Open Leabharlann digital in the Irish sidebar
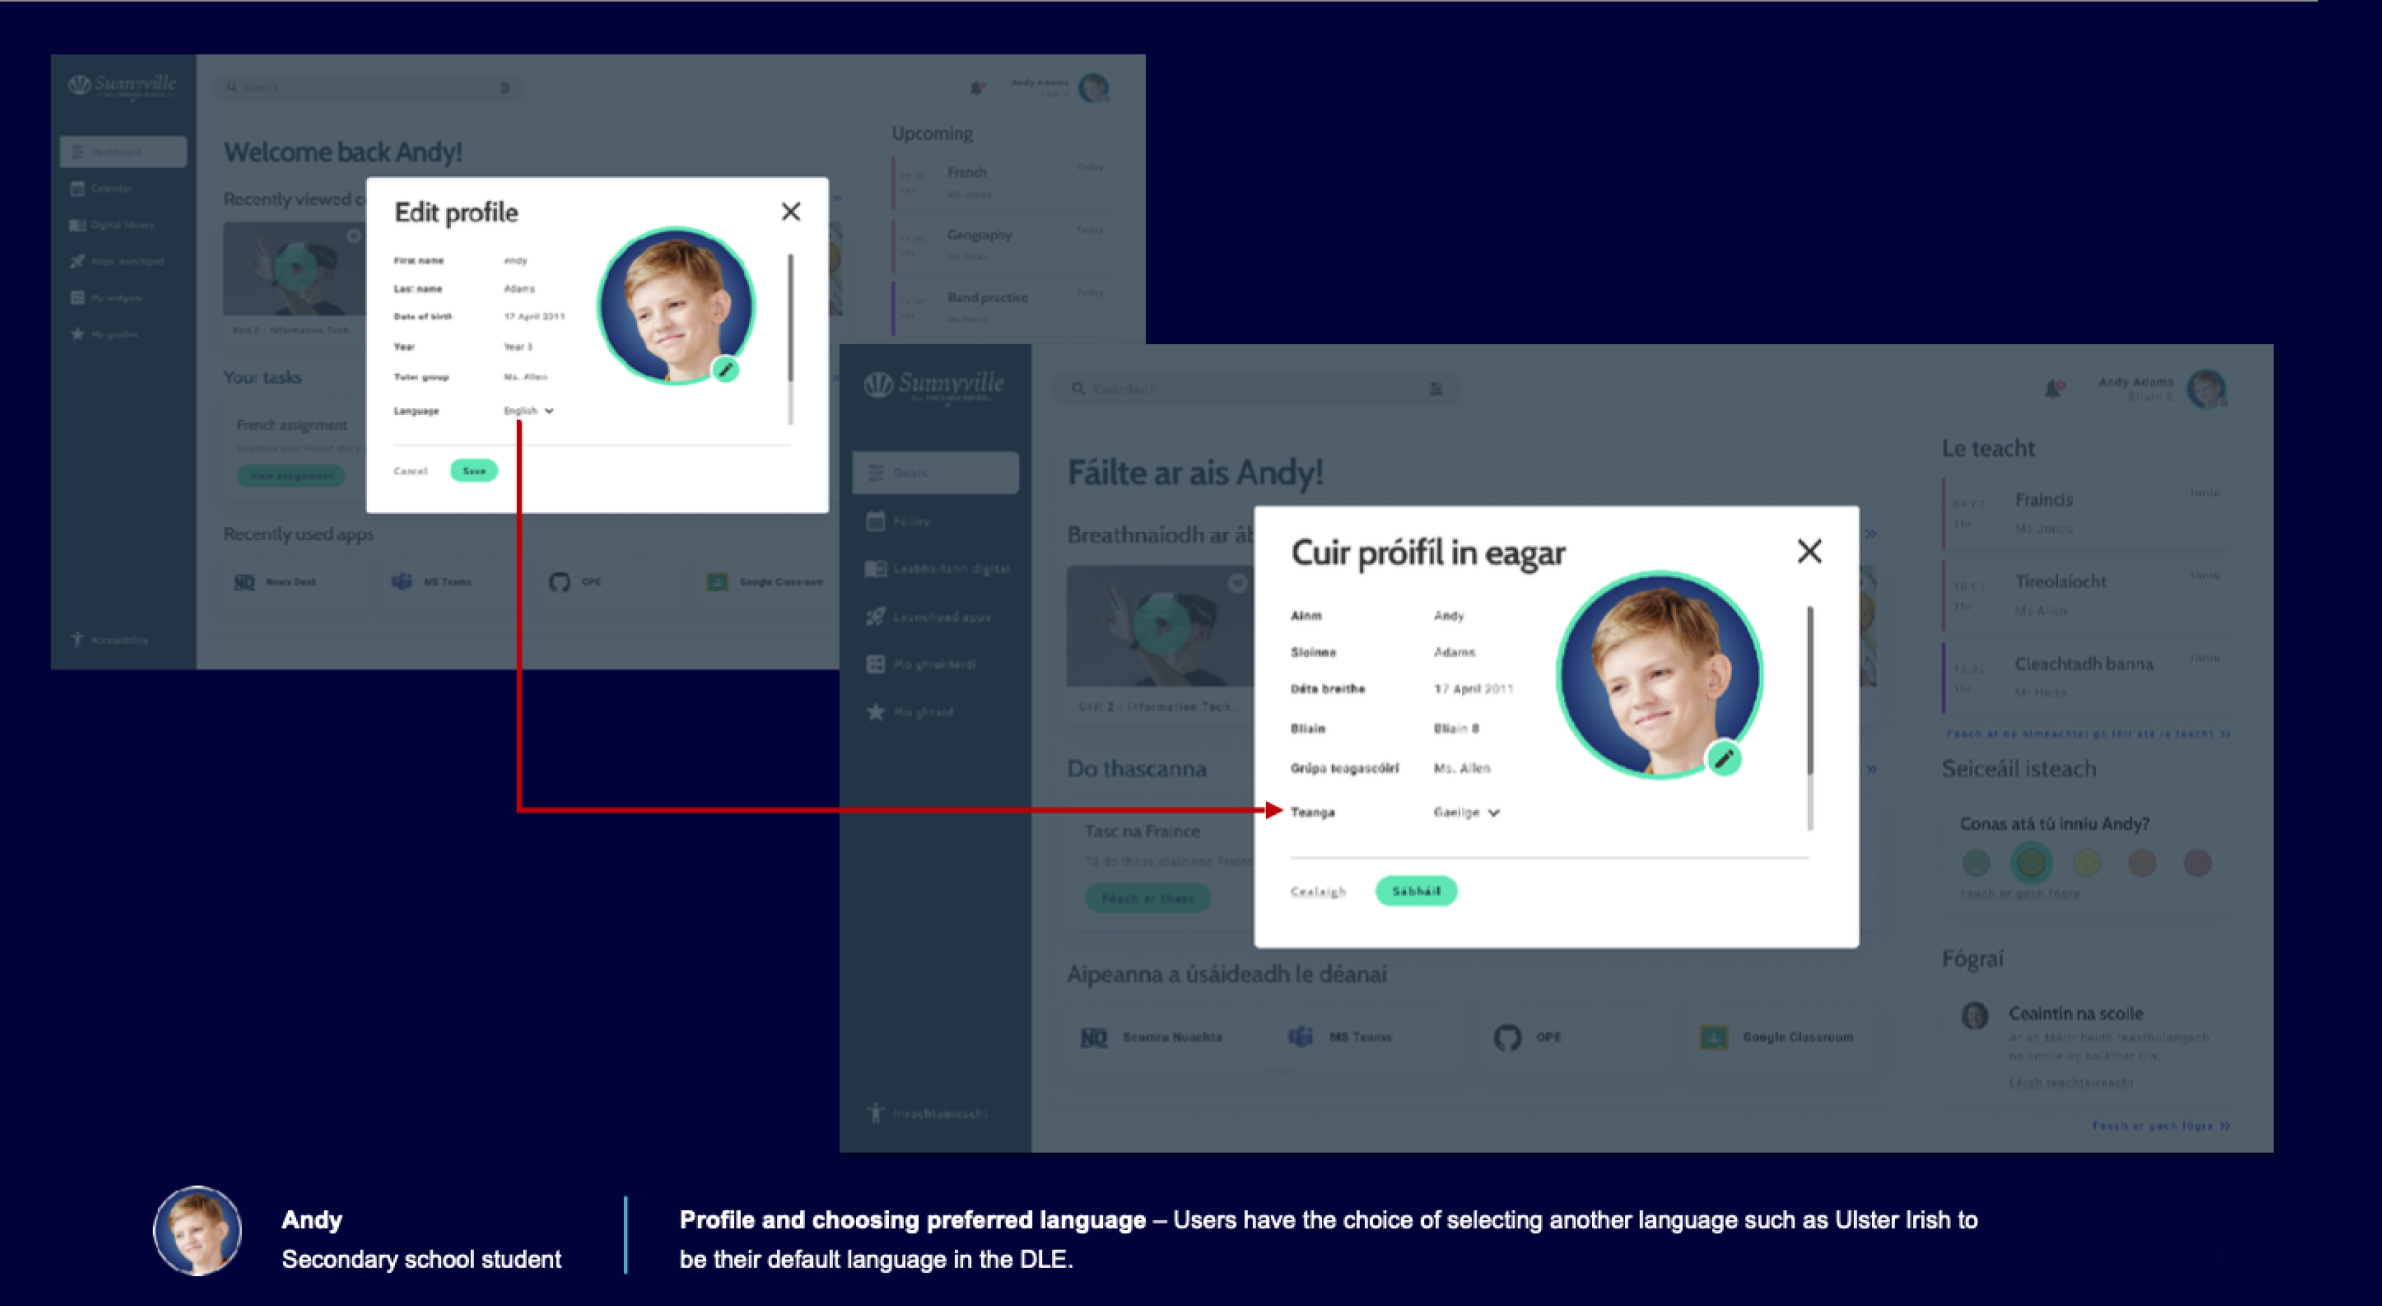 937,569
